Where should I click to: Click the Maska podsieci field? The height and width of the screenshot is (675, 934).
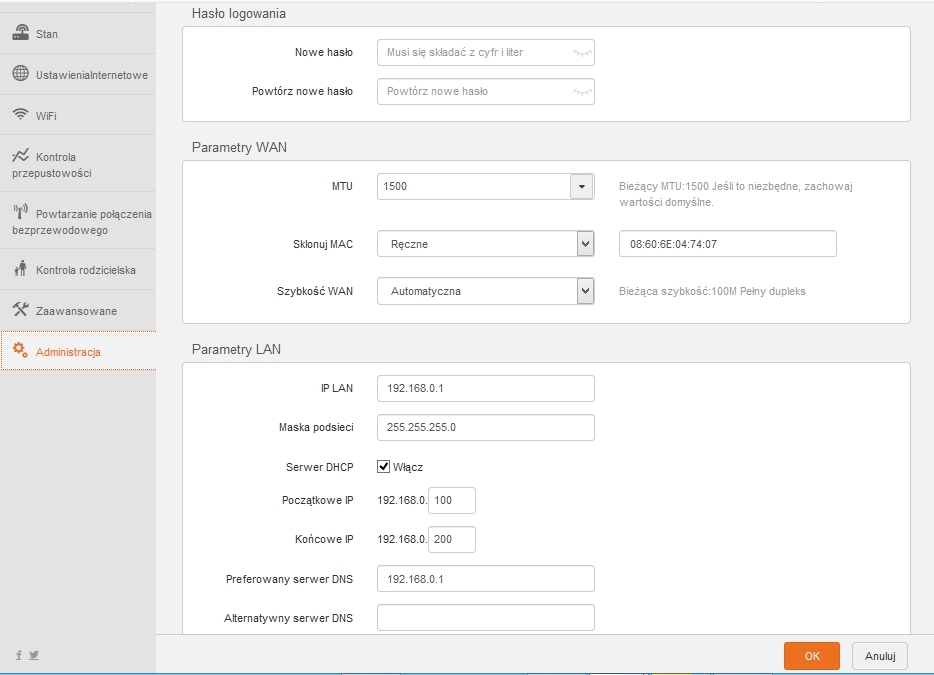pyautogui.click(x=485, y=427)
